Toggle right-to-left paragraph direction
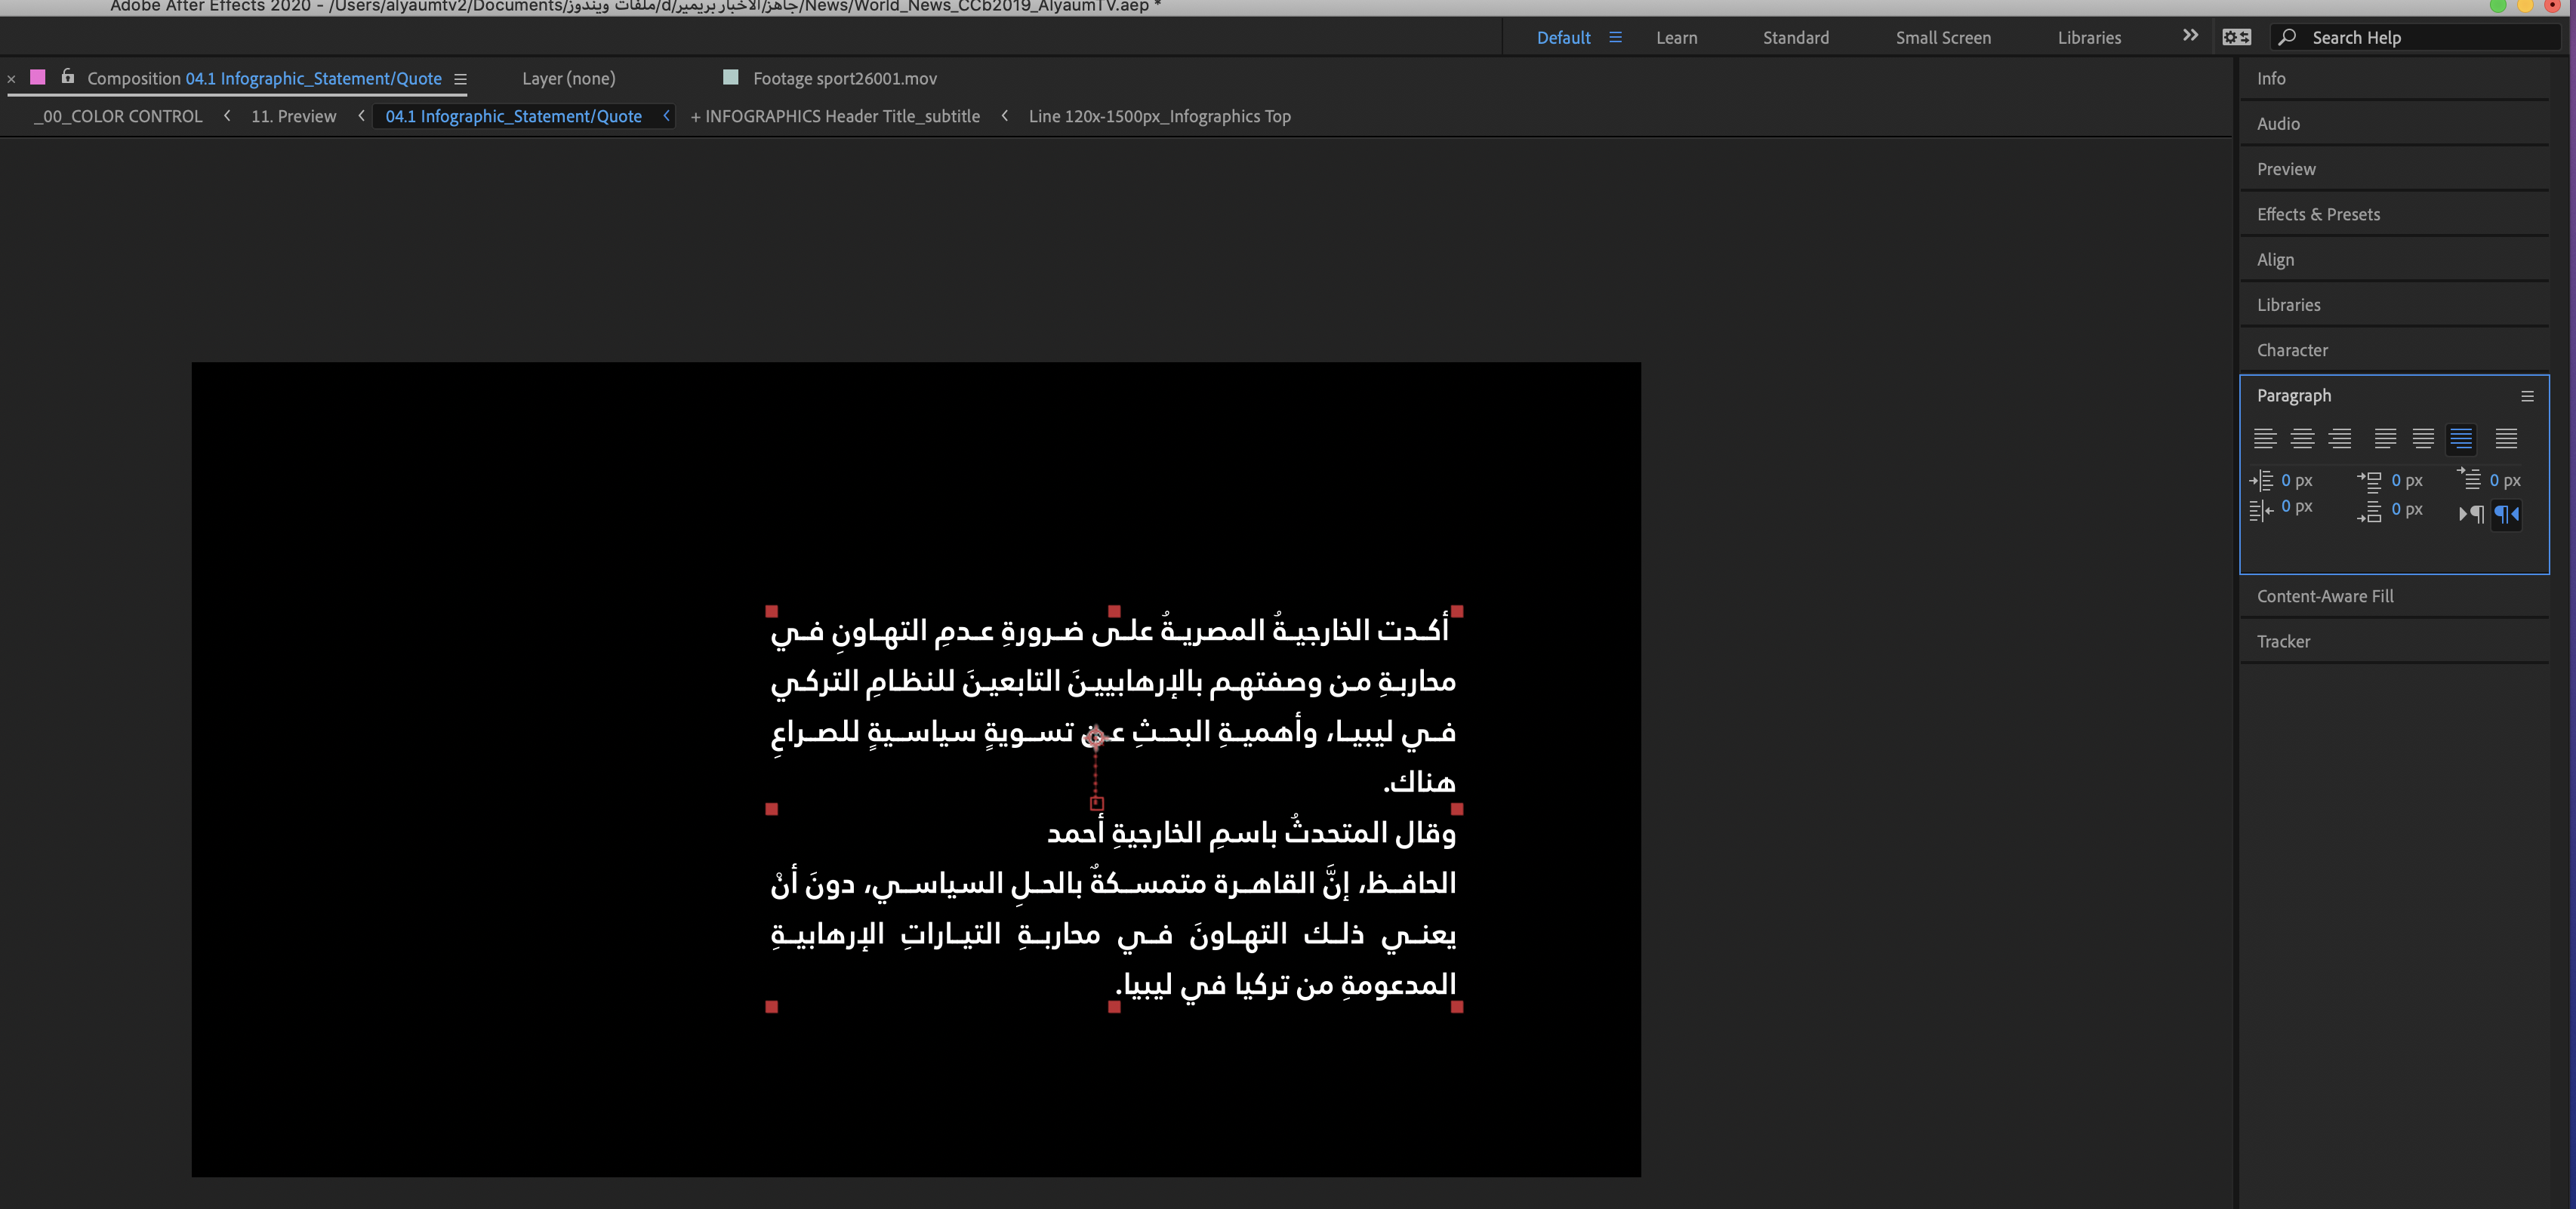Screen dimensions: 2576x1209 [2506, 514]
